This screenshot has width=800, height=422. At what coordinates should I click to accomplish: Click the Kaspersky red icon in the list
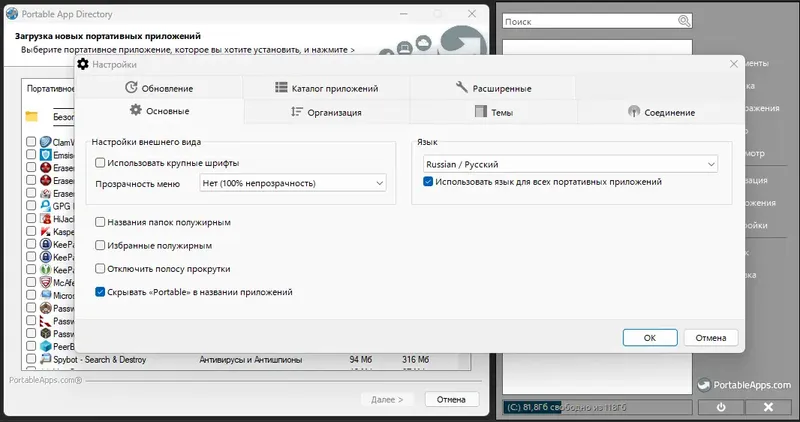[x=45, y=231]
